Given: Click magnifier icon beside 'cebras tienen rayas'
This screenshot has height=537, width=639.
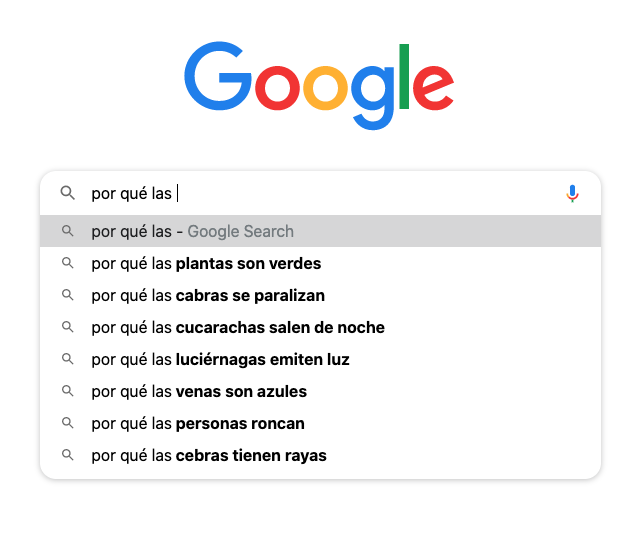Looking at the screenshot, I should coord(68,455).
